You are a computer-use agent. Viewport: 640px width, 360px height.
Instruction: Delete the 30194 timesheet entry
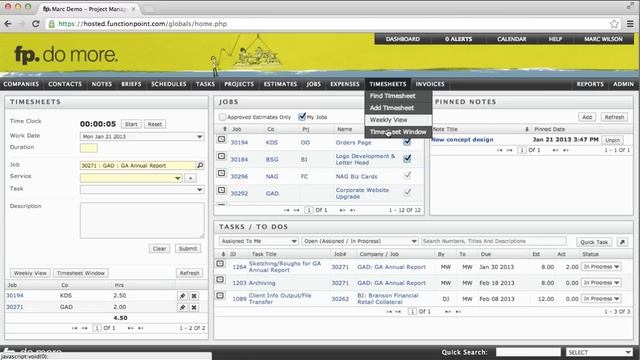pos(194,296)
